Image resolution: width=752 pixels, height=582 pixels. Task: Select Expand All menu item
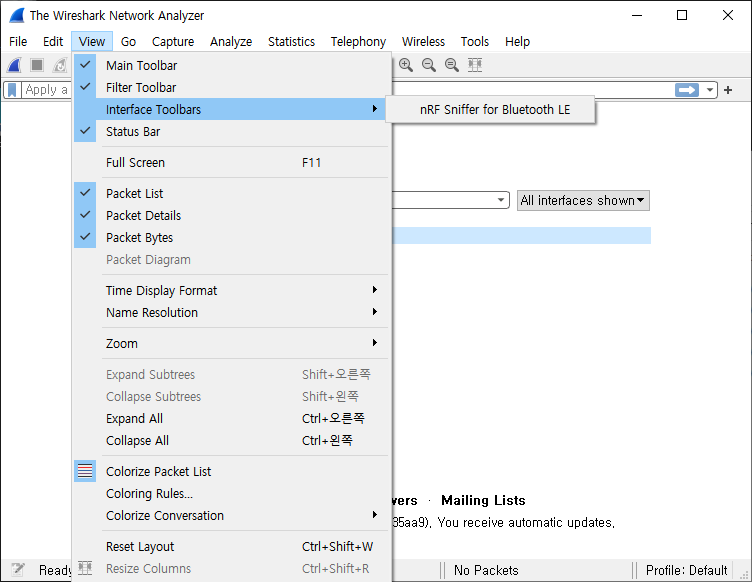tap(231, 419)
